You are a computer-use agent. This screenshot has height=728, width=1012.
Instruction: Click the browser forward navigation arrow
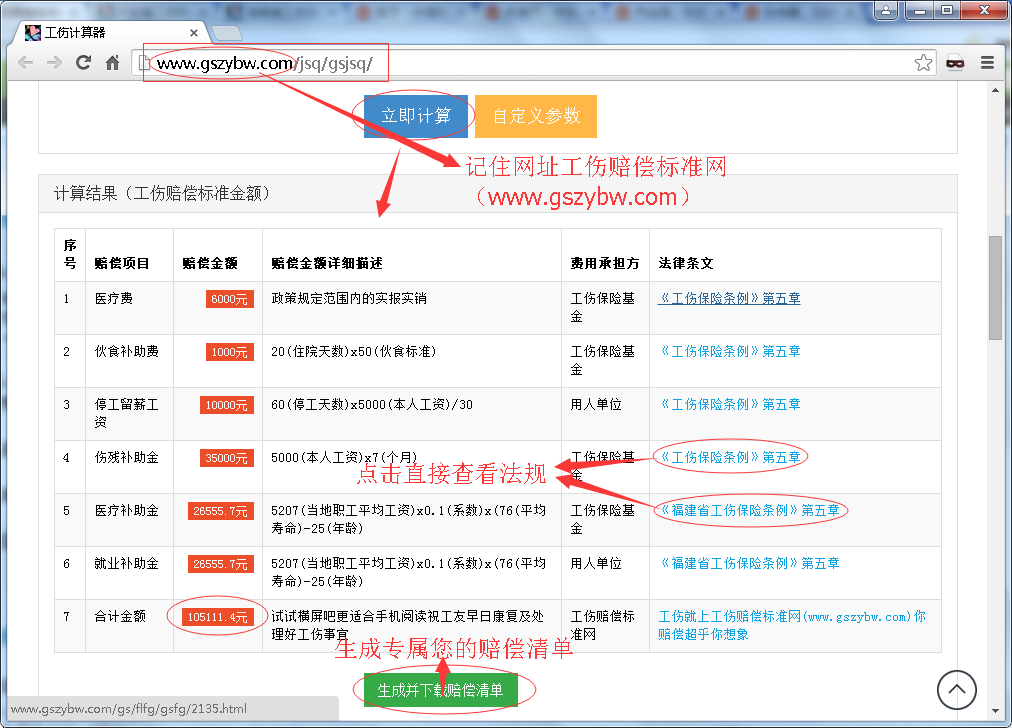pyautogui.click(x=54, y=62)
